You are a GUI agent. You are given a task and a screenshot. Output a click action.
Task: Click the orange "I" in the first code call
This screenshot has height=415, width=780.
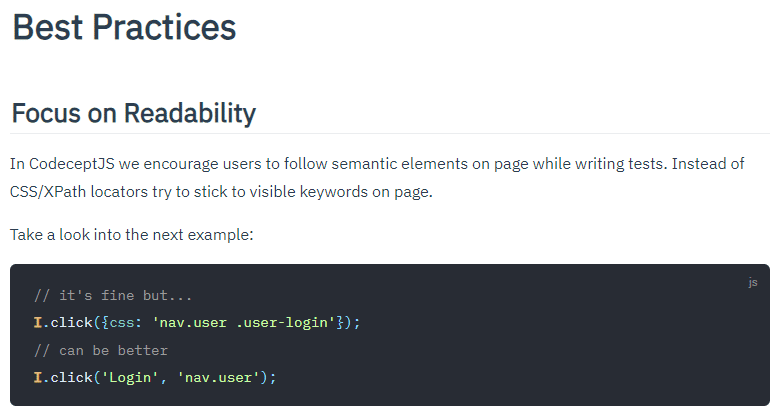[38, 322]
